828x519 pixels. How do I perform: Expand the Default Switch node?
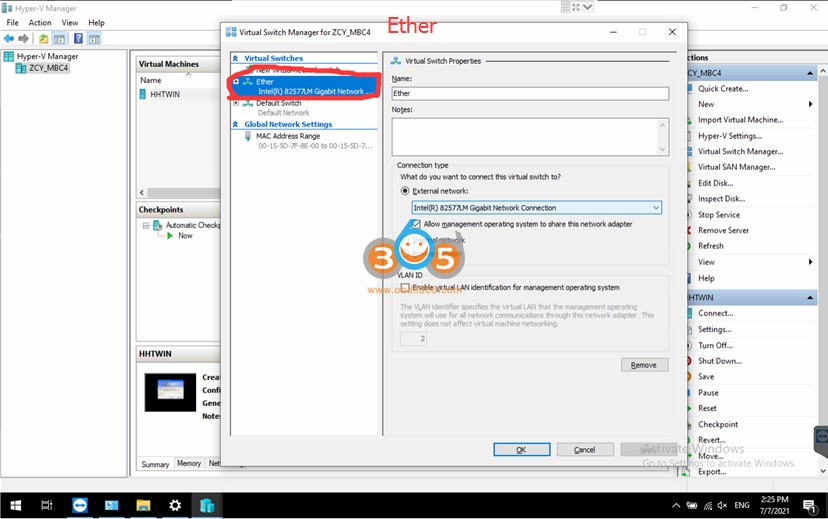[236, 103]
